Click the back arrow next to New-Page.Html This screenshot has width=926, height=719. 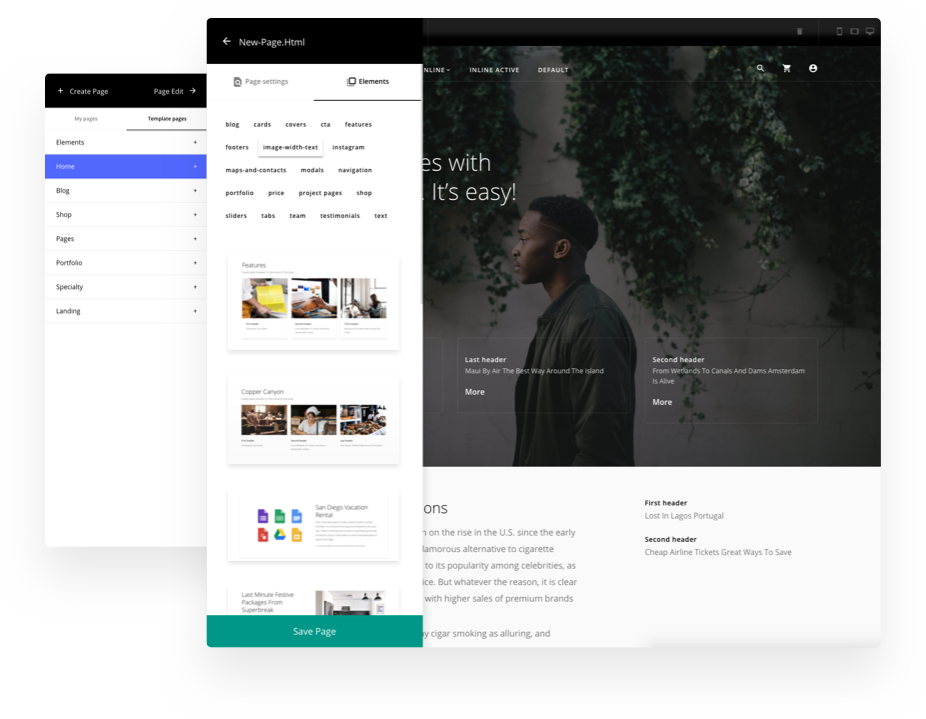point(226,42)
